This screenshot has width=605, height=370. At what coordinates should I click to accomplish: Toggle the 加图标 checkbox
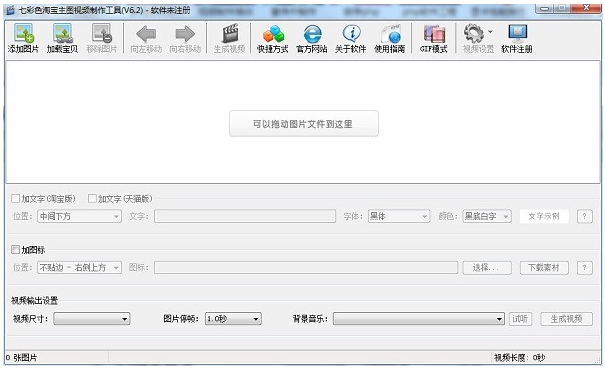[15, 250]
